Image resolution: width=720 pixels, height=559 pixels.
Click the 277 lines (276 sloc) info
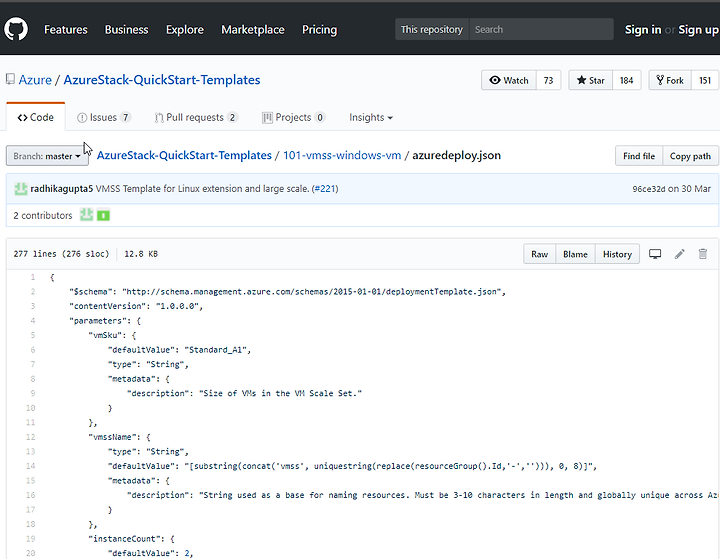coord(61,254)
